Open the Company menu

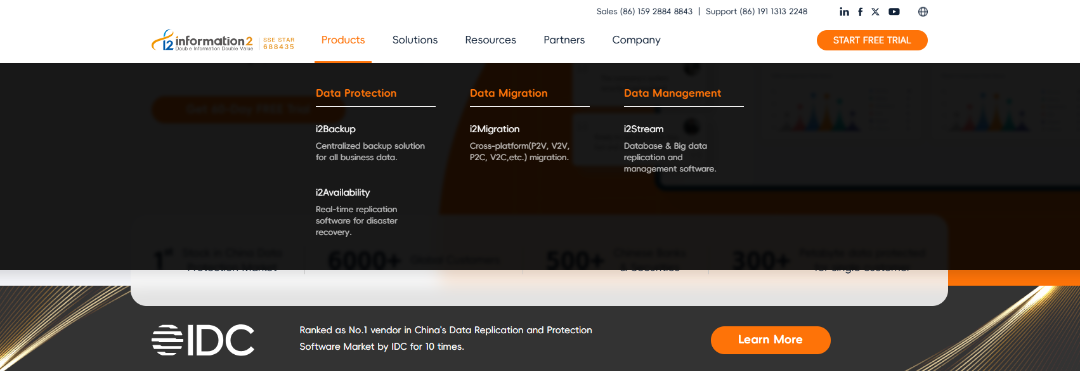pos(636,40)
